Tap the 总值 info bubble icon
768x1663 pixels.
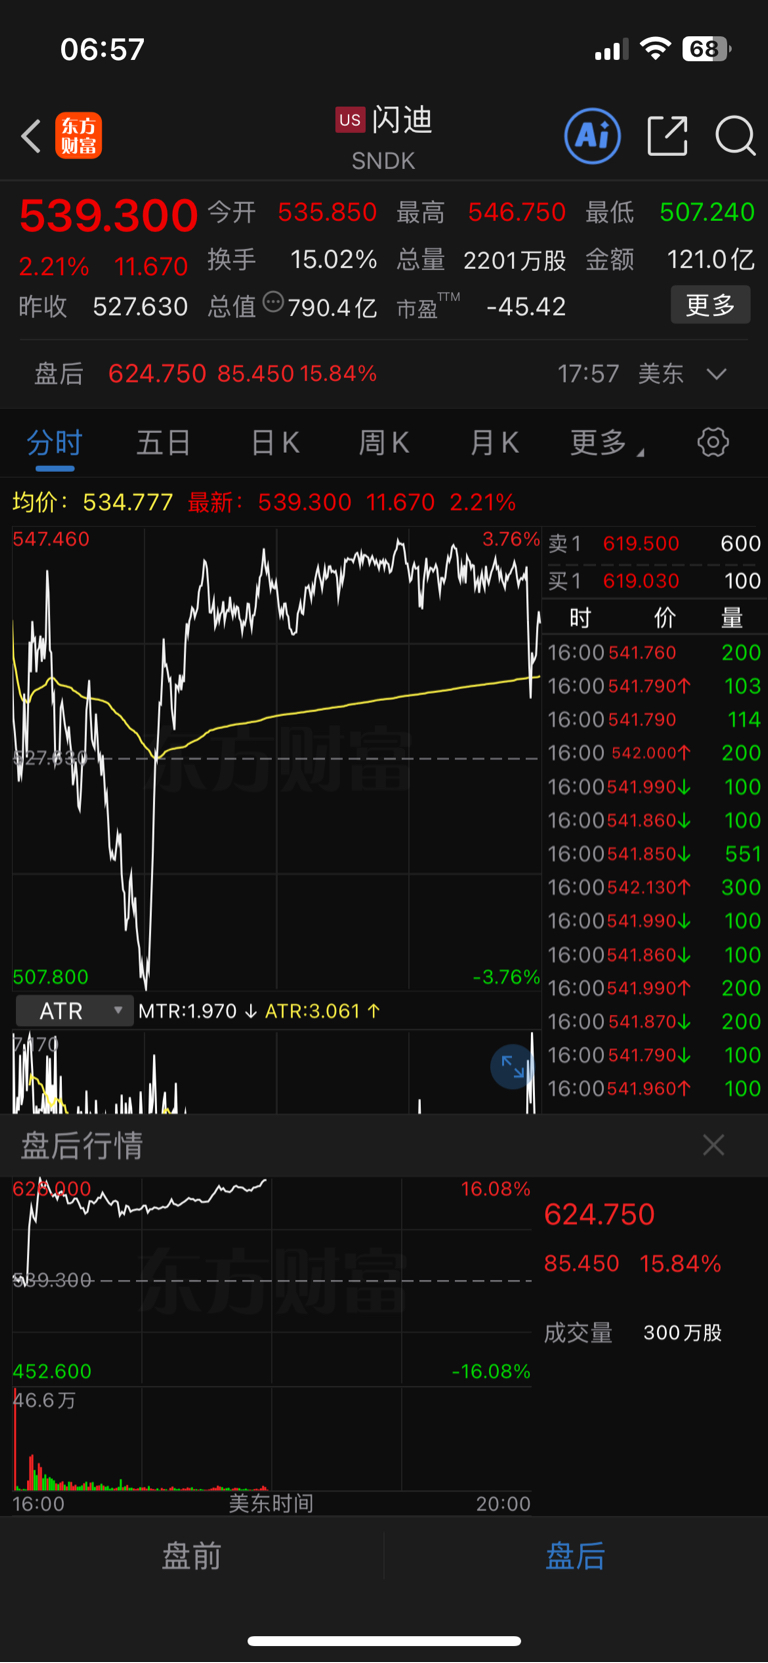[273, 302]
